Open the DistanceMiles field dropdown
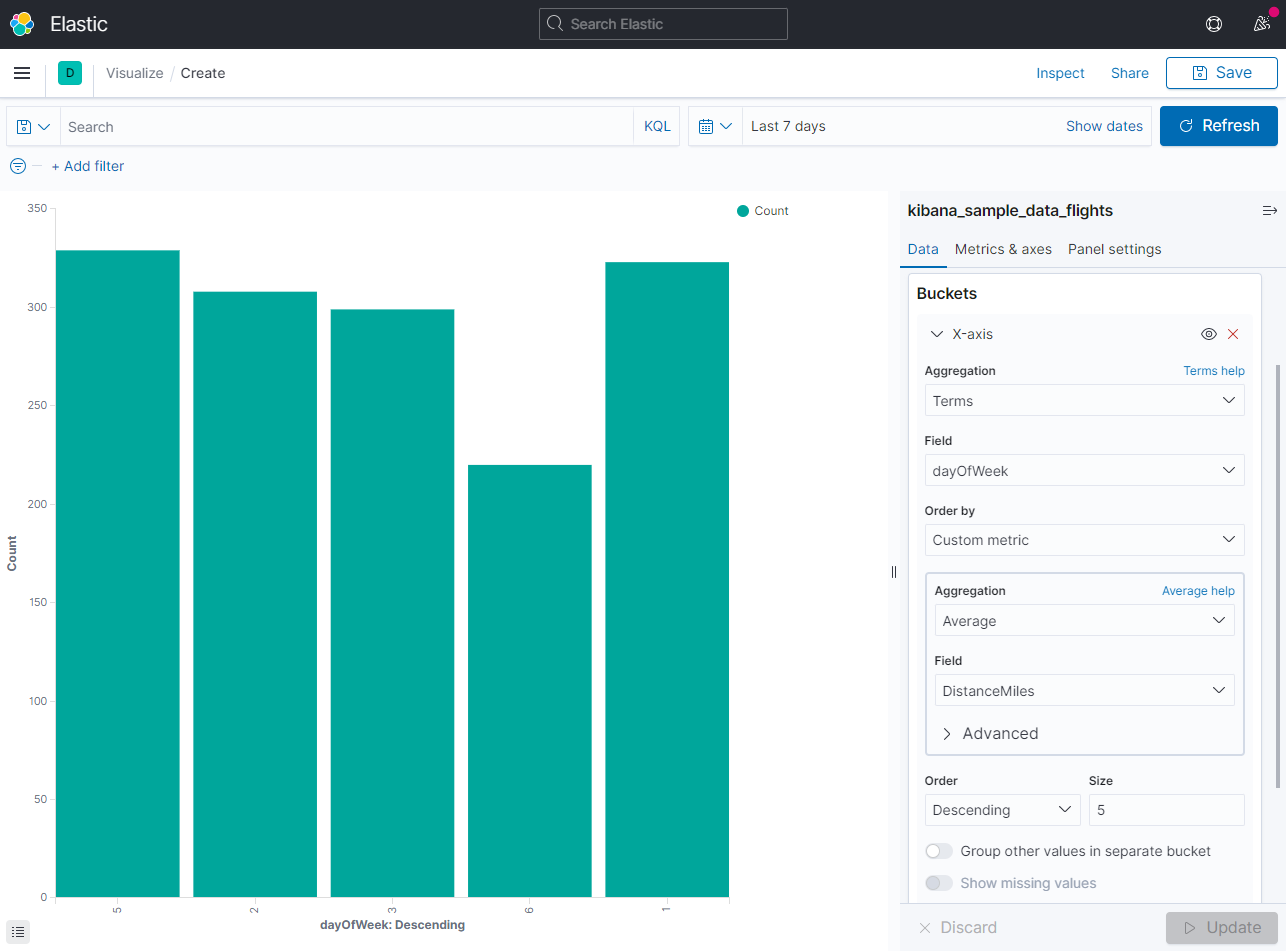 (1084, 690)
